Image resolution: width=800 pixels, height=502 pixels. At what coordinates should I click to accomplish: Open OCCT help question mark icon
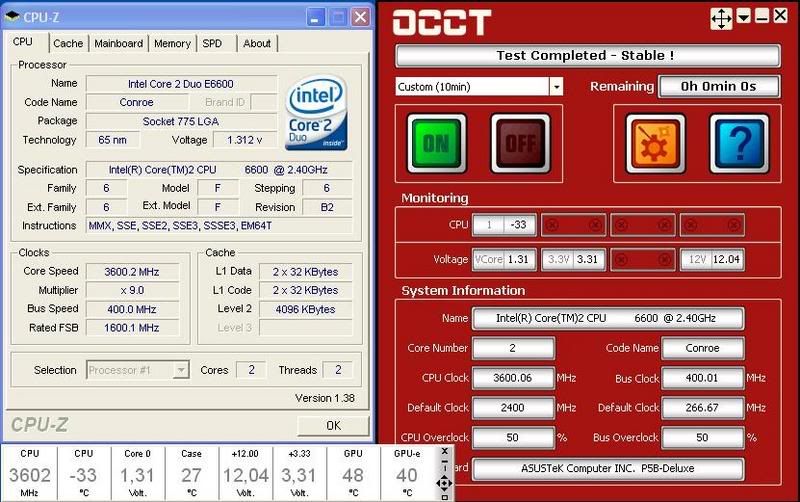(x=739, y=143)
